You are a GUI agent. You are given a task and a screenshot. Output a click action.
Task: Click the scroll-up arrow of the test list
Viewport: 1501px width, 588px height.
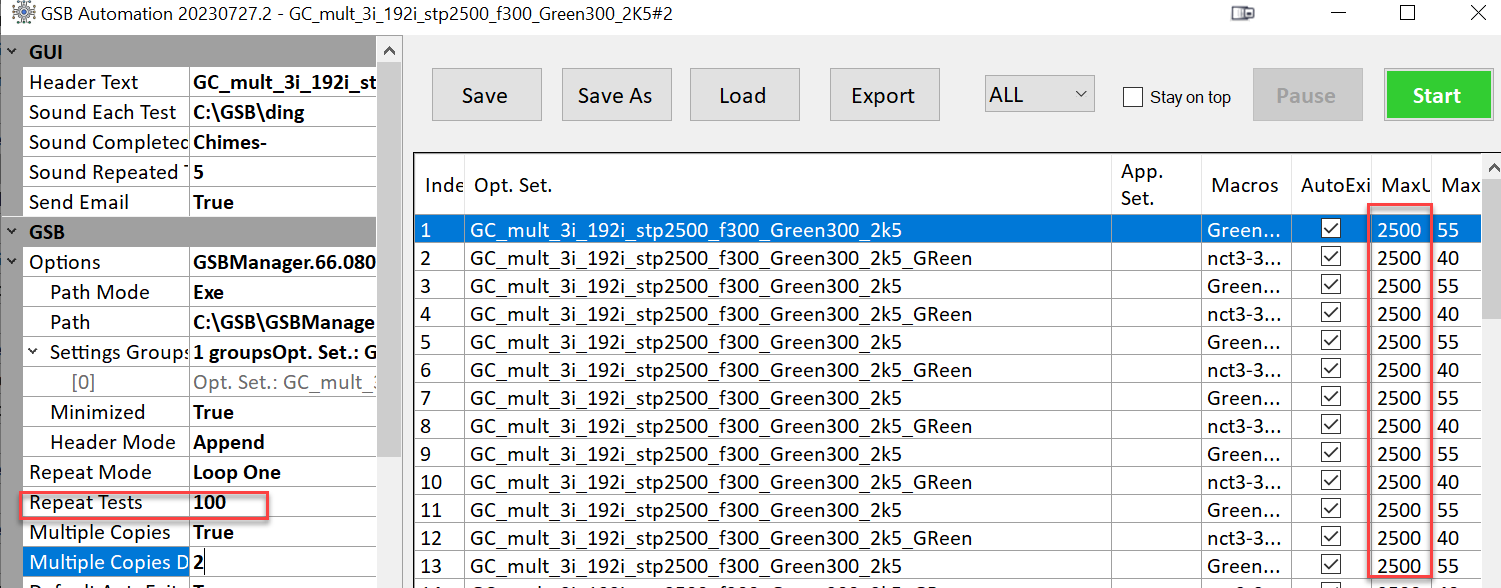click(1492, 166)
